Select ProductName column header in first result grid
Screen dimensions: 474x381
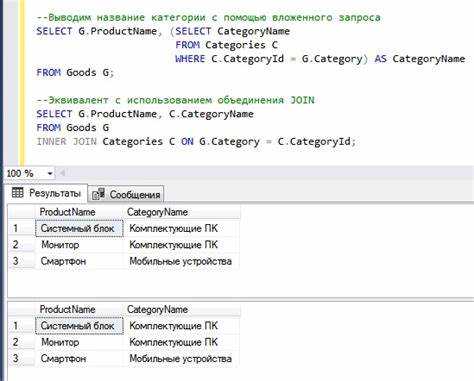click(x=79, y=212)
